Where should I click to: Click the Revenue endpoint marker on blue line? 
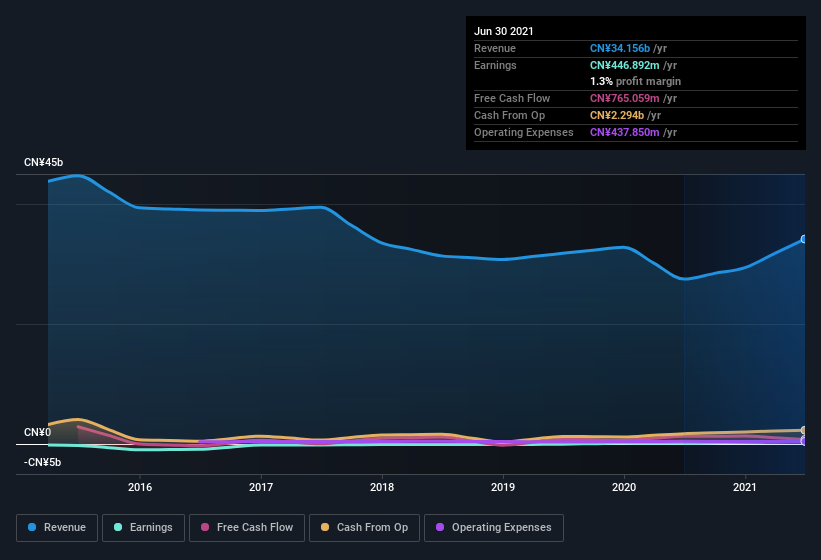[804, 239]
